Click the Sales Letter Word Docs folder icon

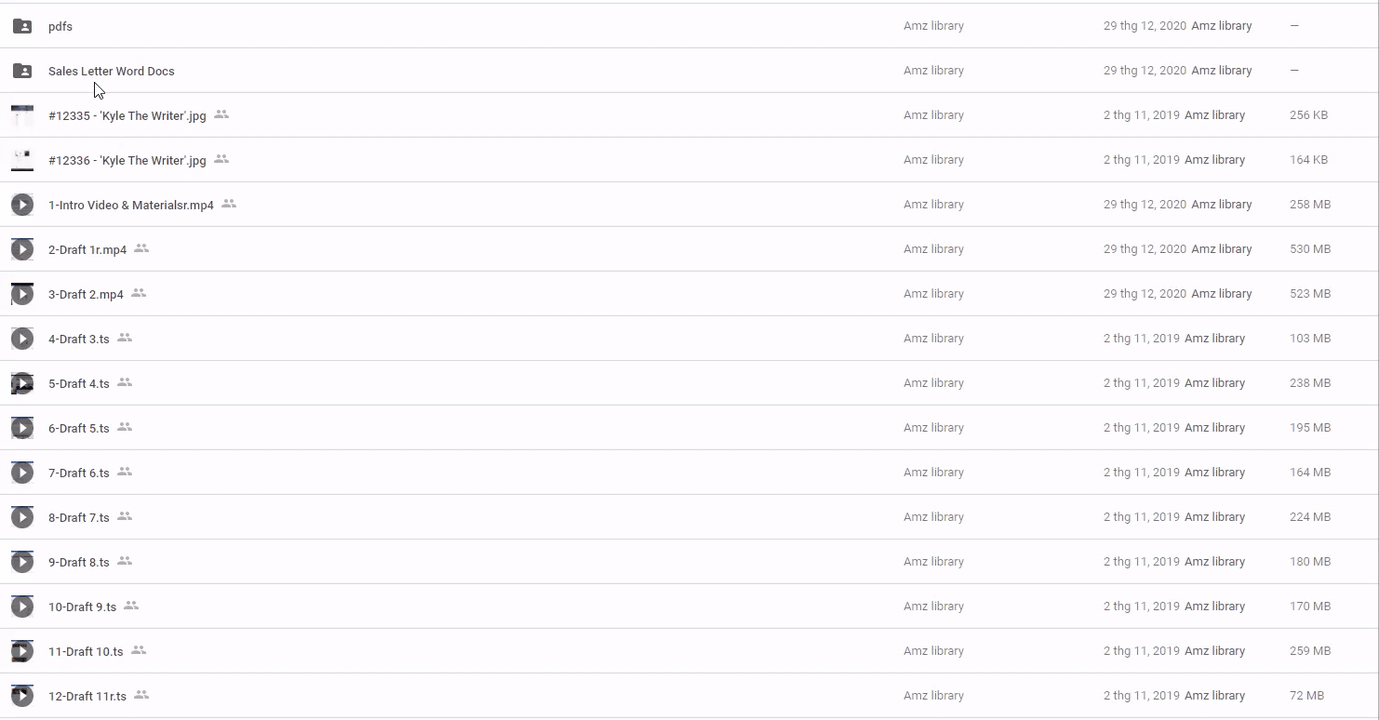tap(22, 71)
